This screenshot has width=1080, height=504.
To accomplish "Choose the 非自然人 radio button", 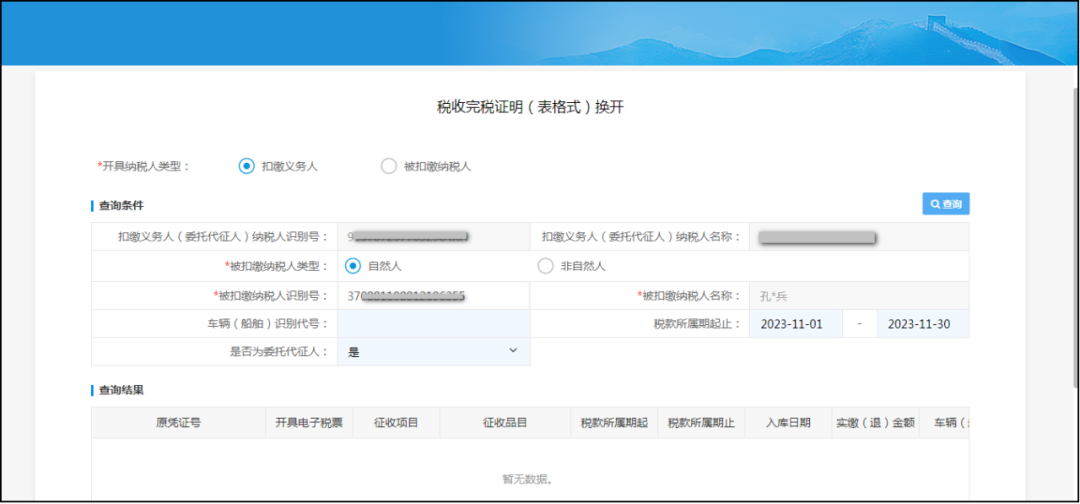I will point(545,266).
